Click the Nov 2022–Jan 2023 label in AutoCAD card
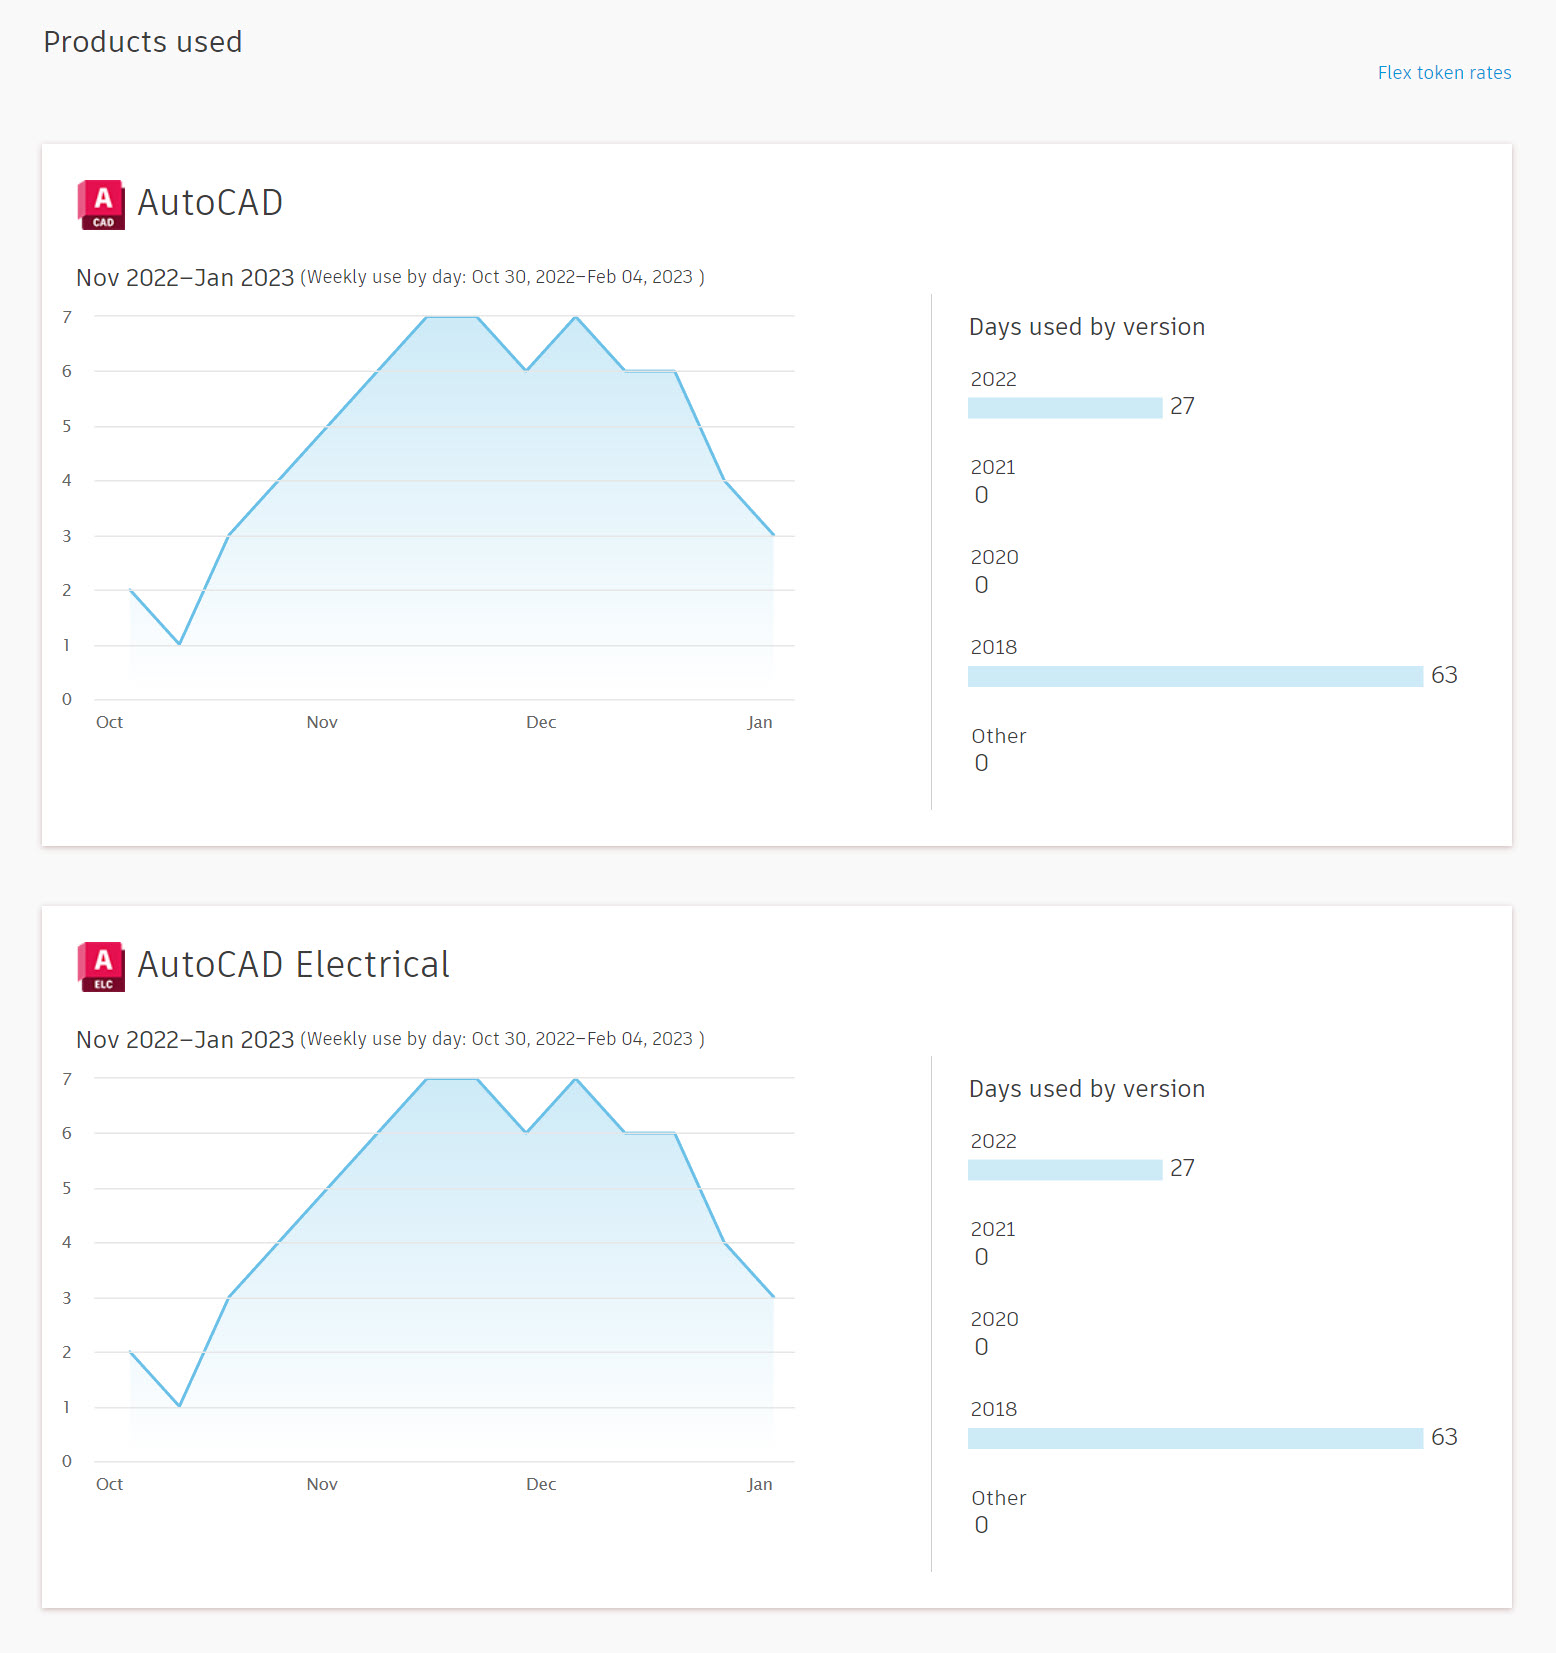The height and width of the screenshot is (1653, 1556). 185,278
